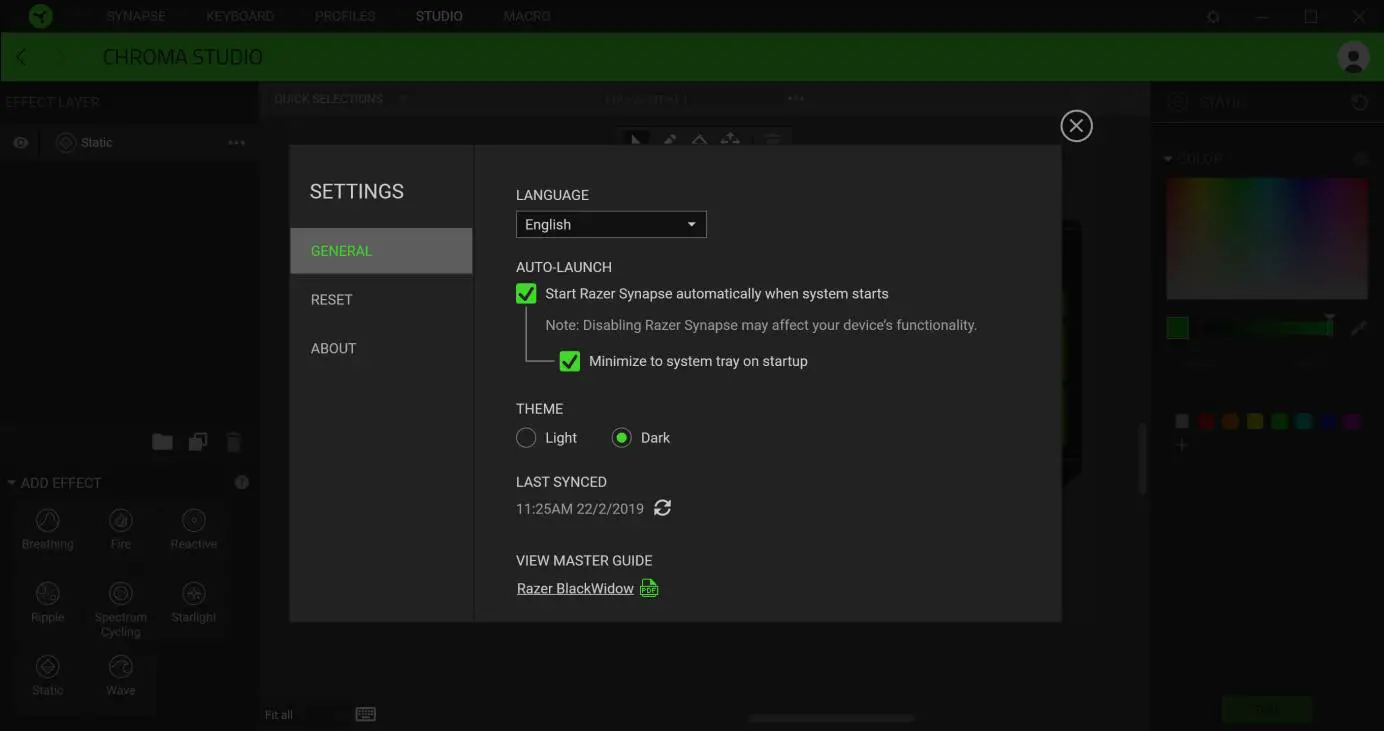Viewport: 1384px width, 731px height.
Task: Open the Language dropdown
Action: [x=611, y=225]
